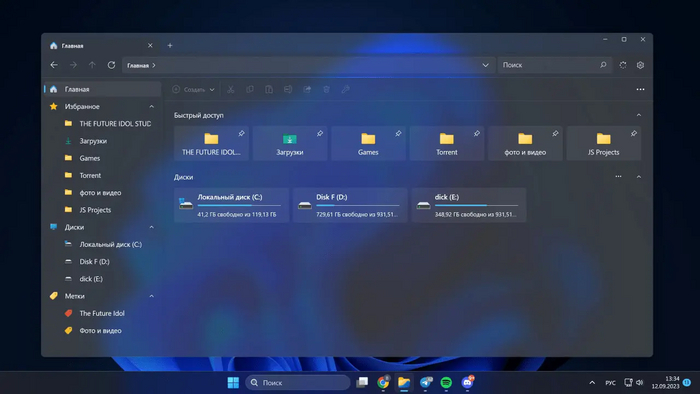The height and width of the screenshot is (394, 700).
Task: Click the forward navigation arrow
Action: [73, 65]
